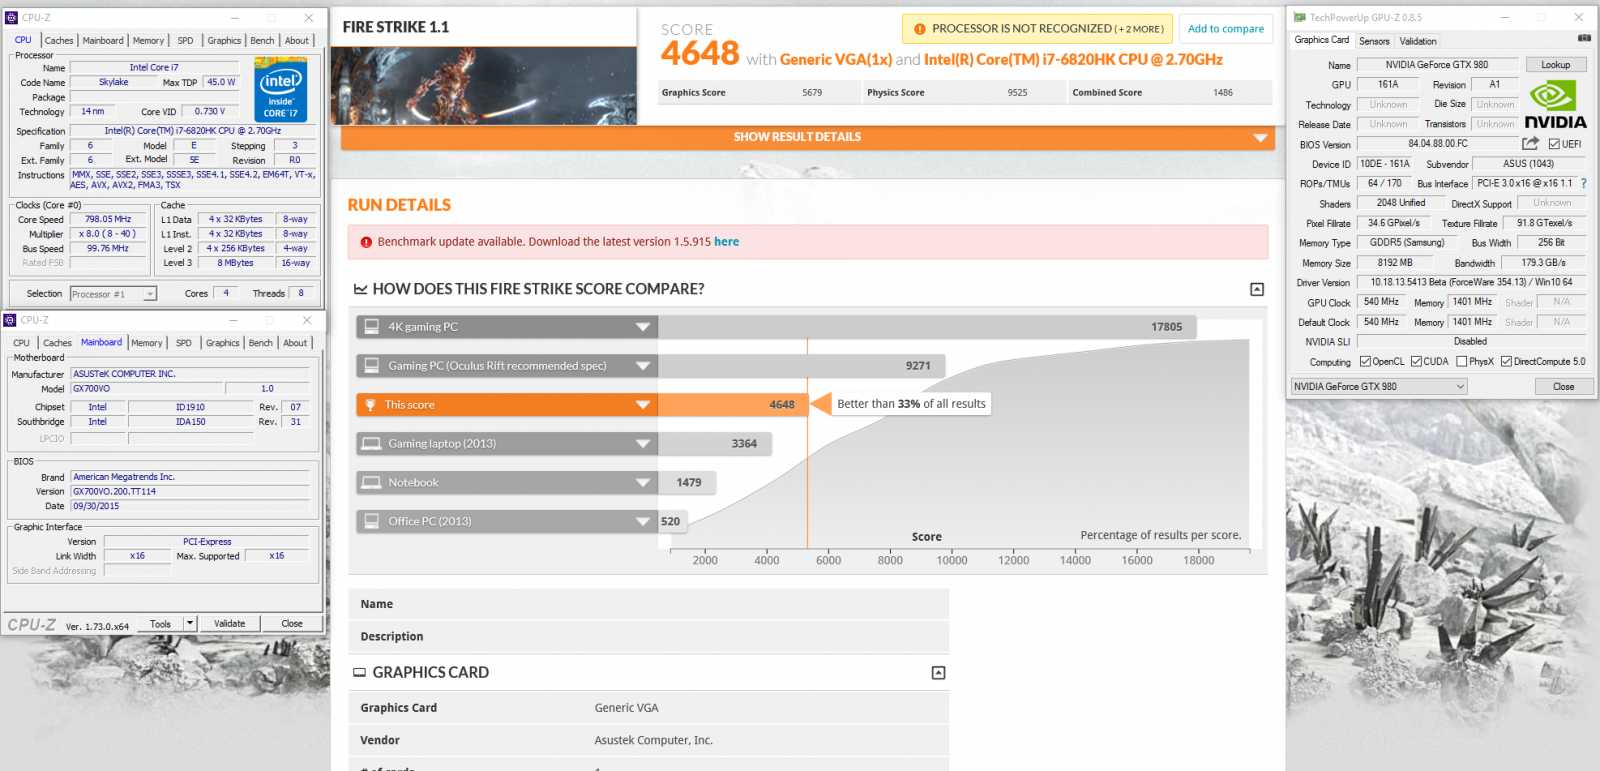Click the empty Name field under run details
The width and height of the screenshot is (1600, 771).
pyautogui.click(x=648, y=604)
